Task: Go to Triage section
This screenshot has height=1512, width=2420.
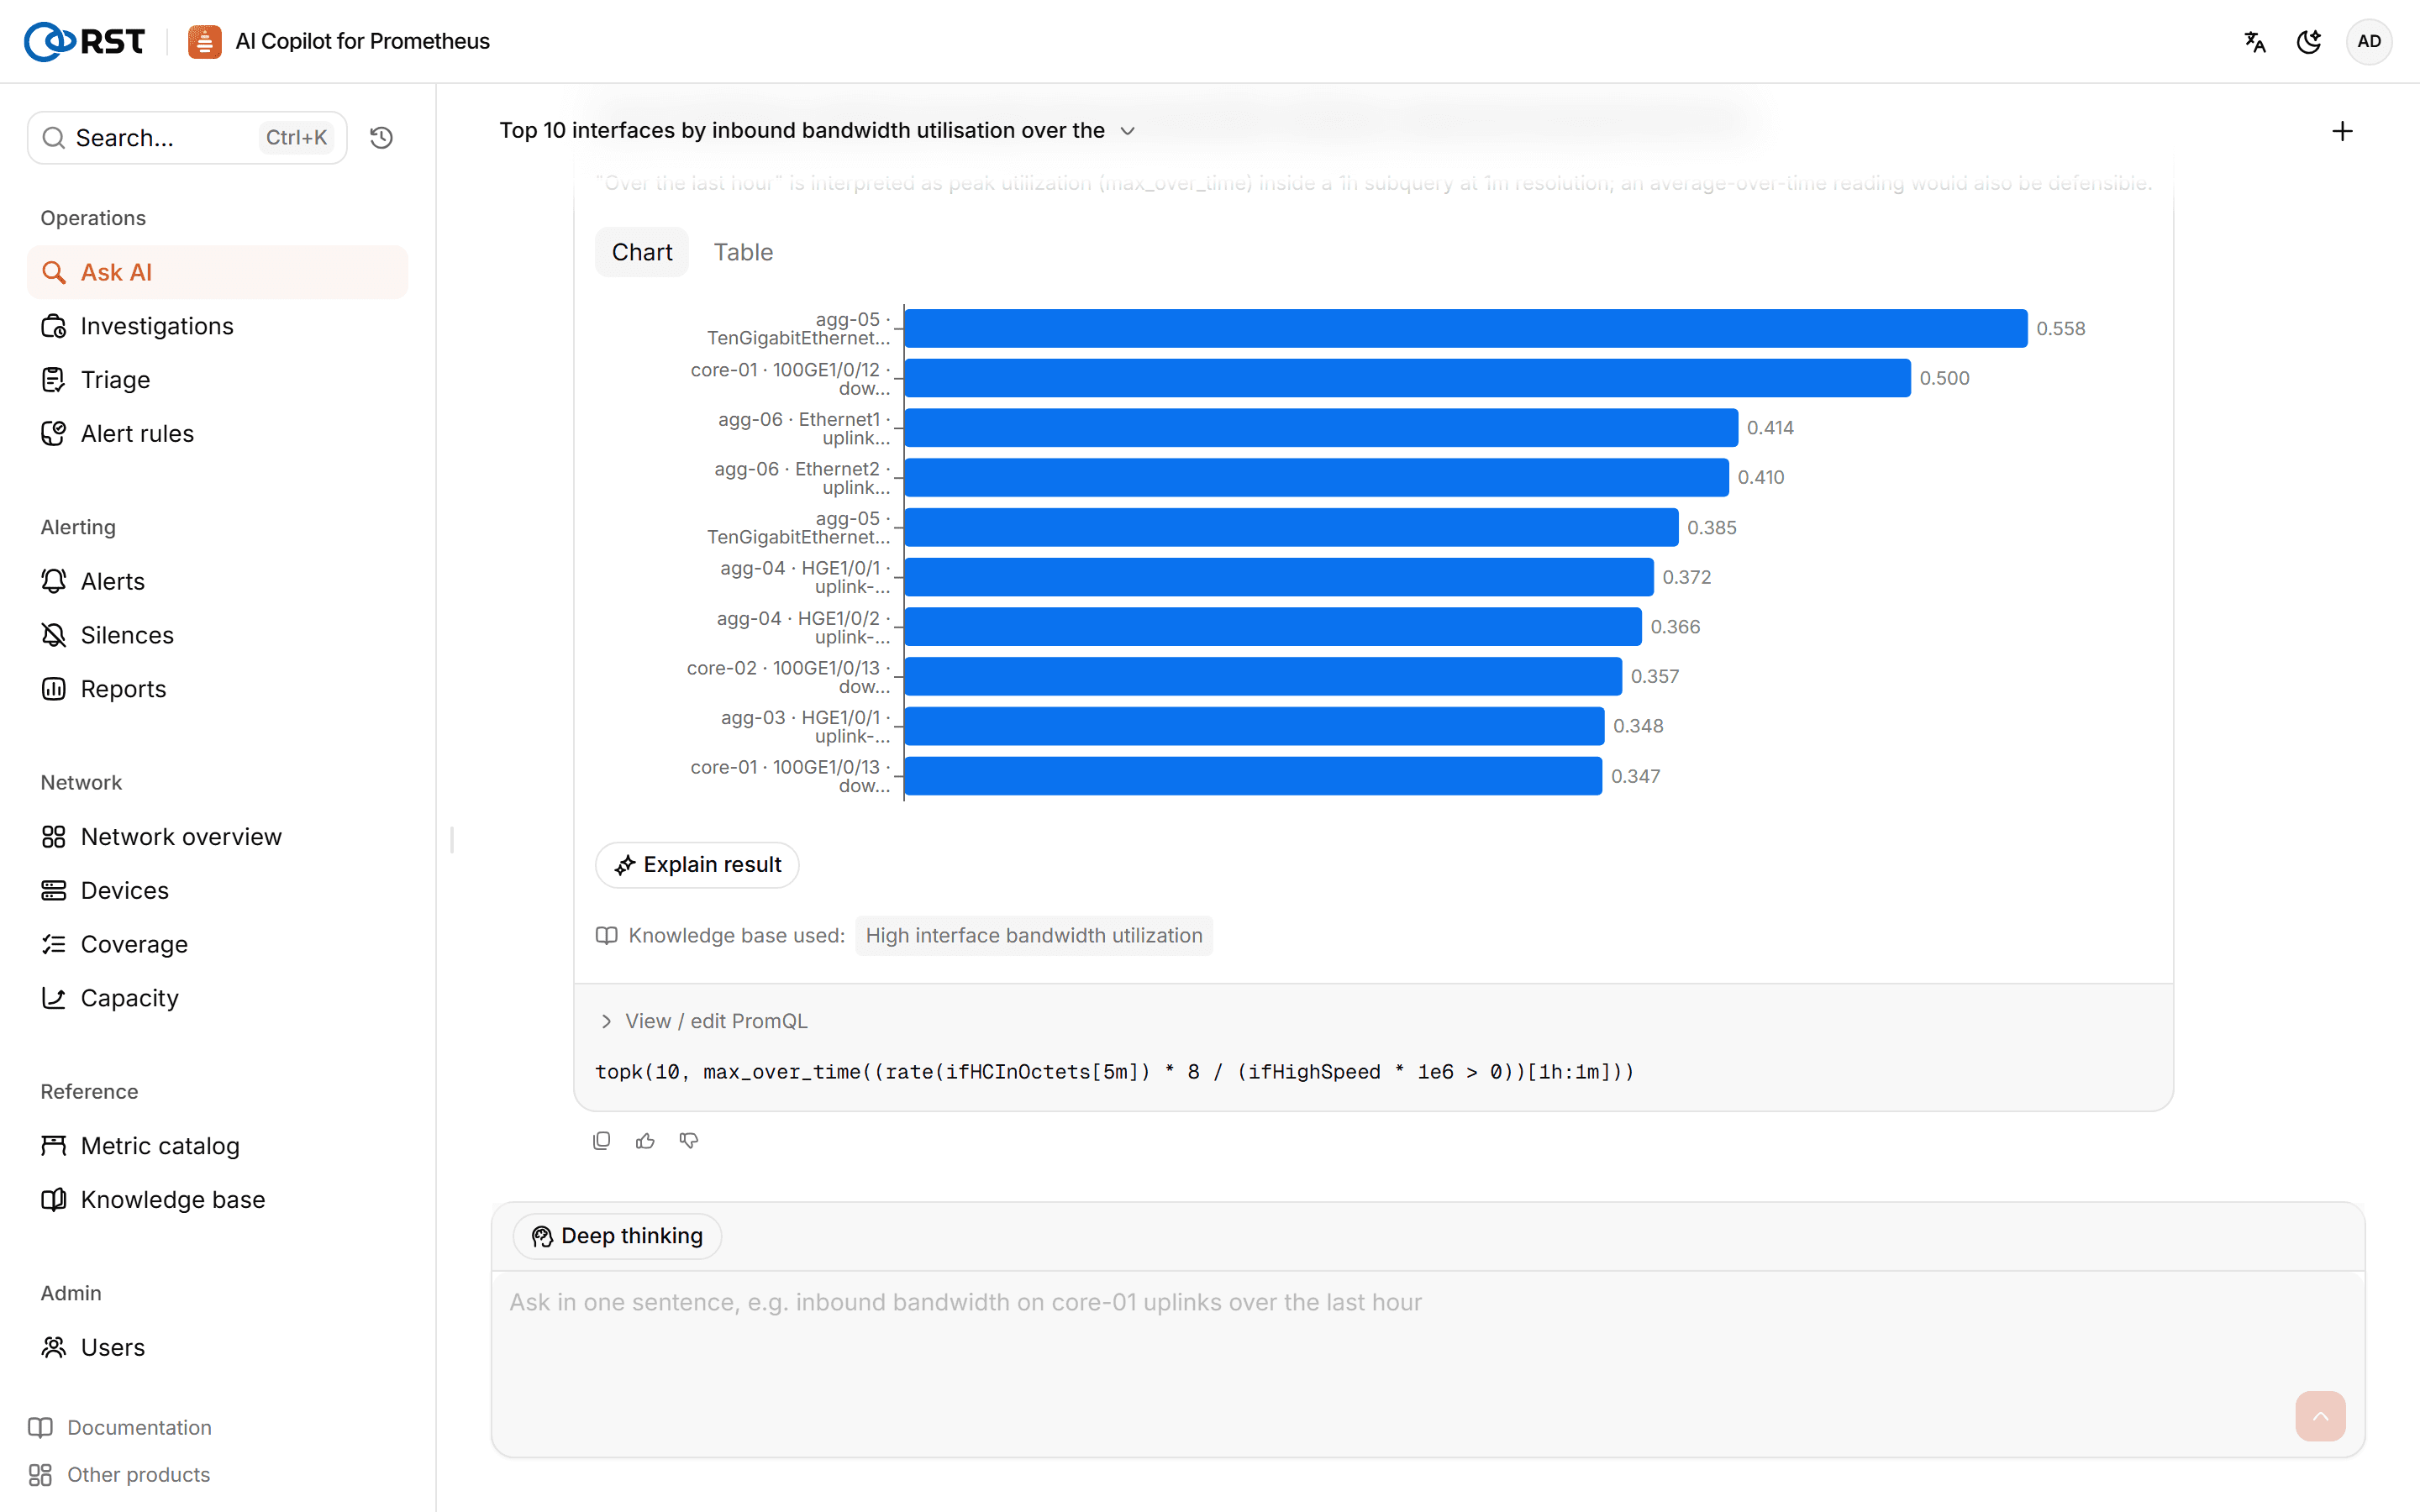Action: click(x=217, y=380)
